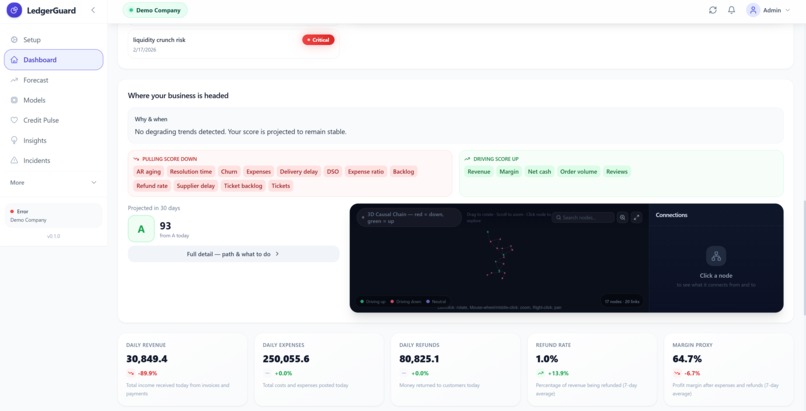Open the notifications bell

tap(731, 10)
